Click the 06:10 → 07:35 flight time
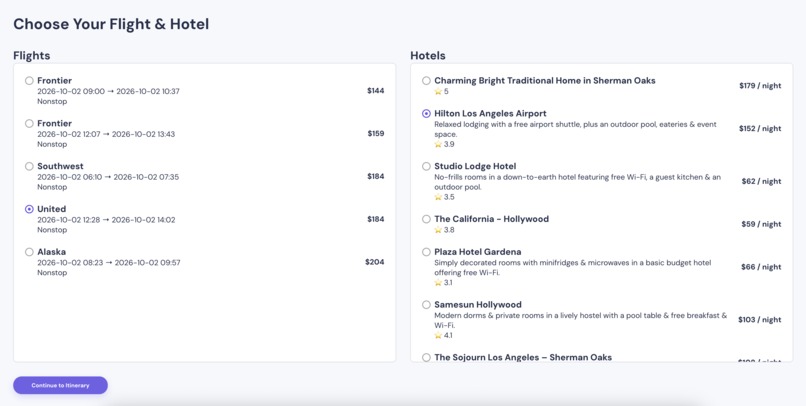 (108, 177)
